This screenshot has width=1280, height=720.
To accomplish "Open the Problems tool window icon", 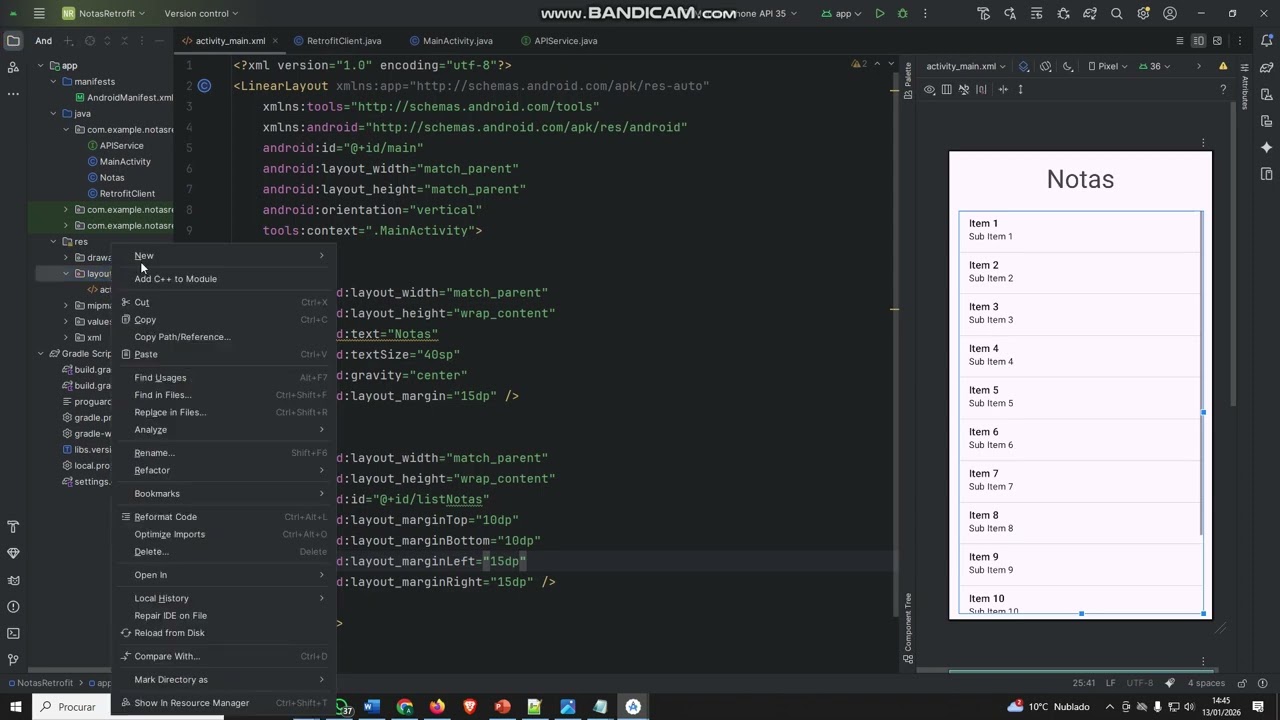I will [x=13, y=606].
